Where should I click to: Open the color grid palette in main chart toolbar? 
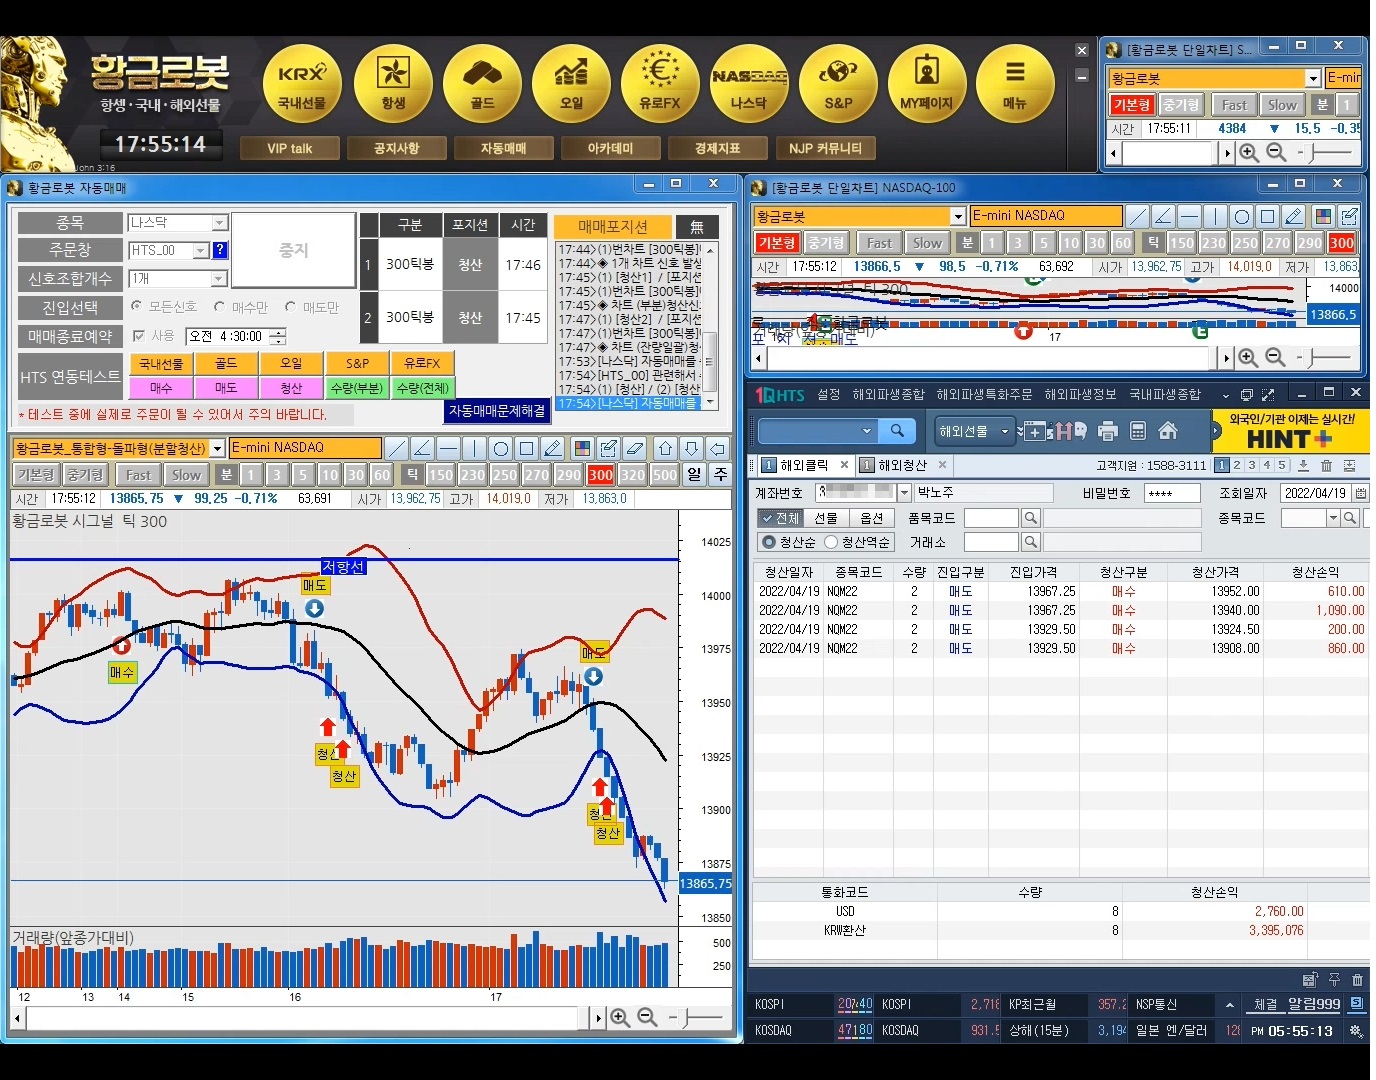click(x=582, y=448)
